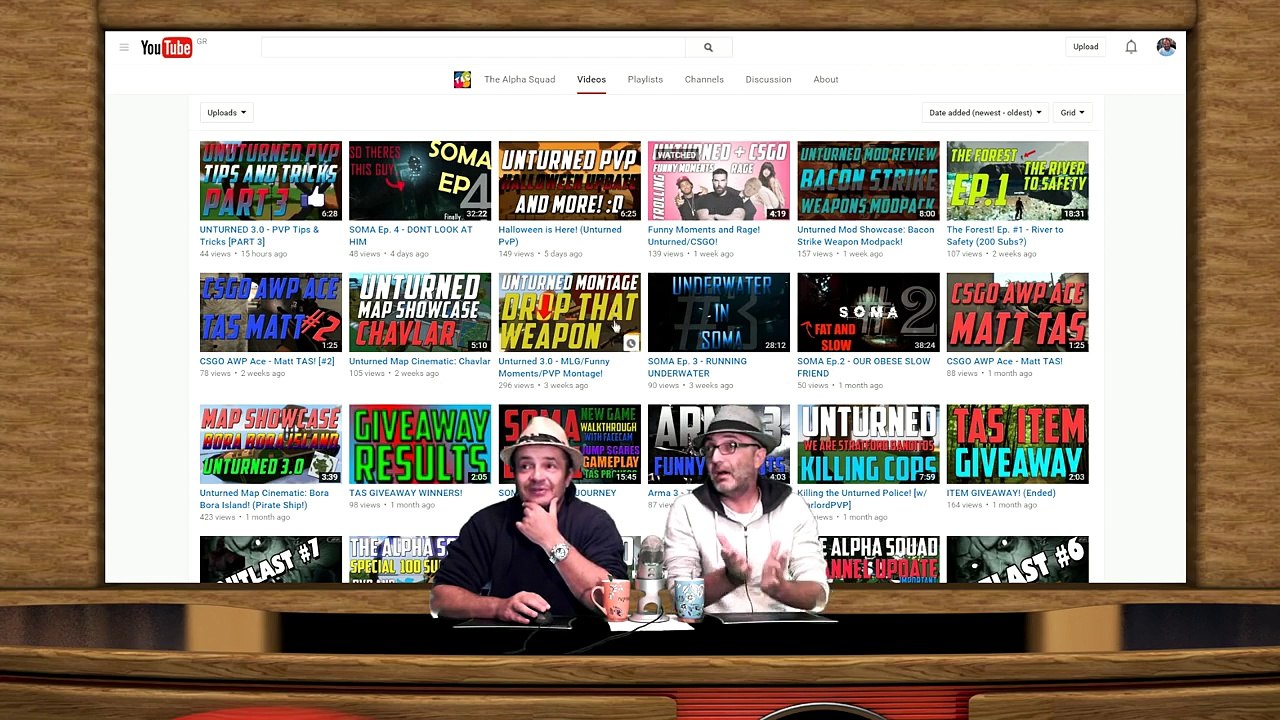Open watched Funny Moments and Rage thumbnail

719,181
